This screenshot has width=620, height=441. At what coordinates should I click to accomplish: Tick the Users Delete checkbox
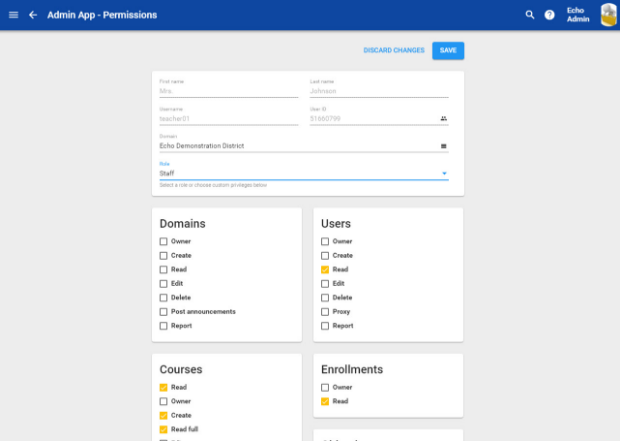point(325,298)
